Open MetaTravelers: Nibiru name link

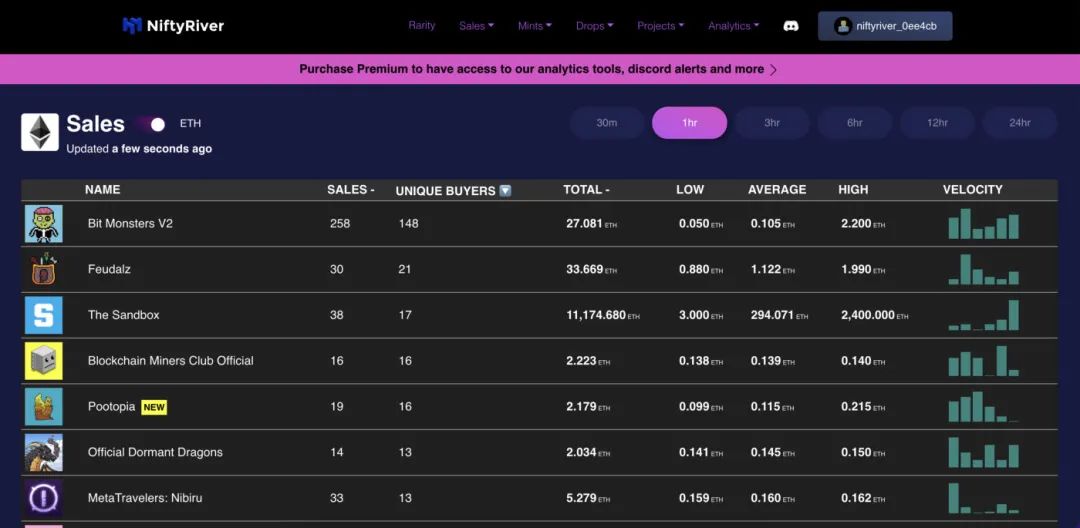145,498
